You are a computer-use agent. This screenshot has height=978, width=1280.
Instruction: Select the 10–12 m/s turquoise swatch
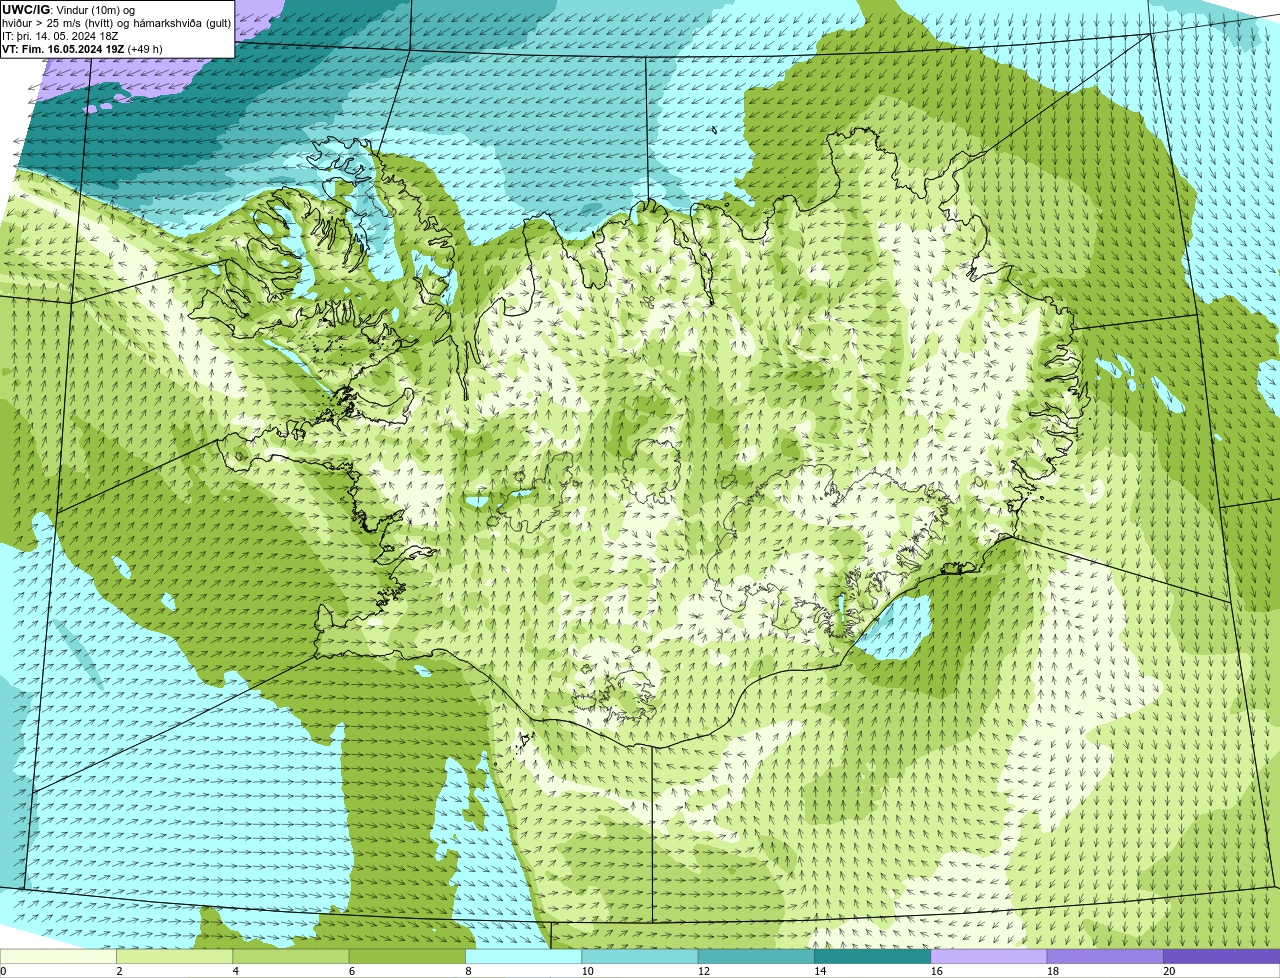(640, 956)
